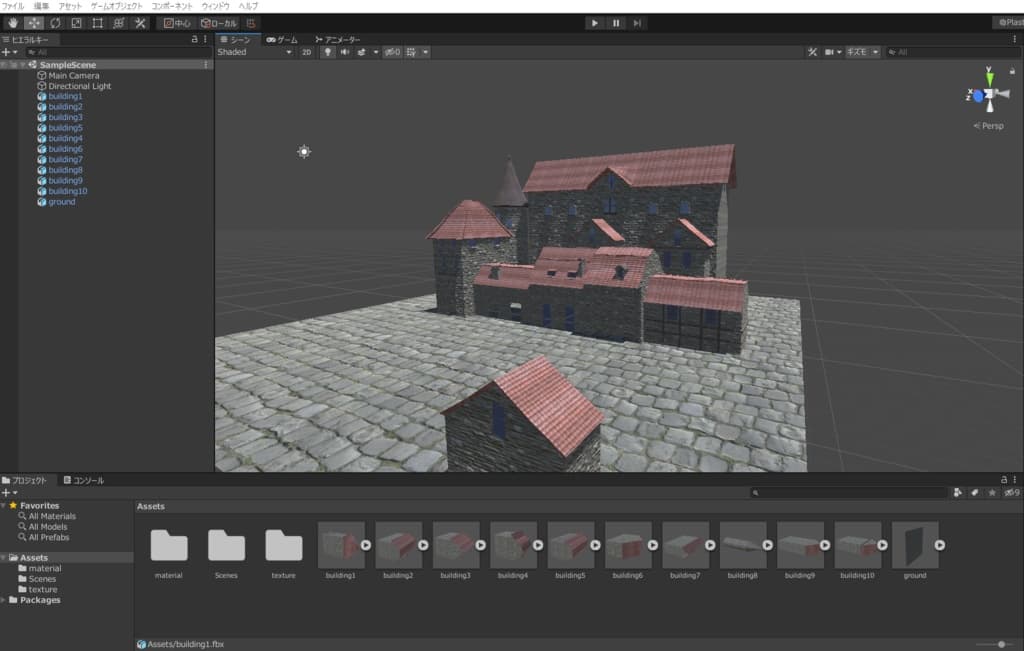Viewport: 1024px width, 651px height.
Task: Toggle 2D view mode
Action: click(307, 52)
